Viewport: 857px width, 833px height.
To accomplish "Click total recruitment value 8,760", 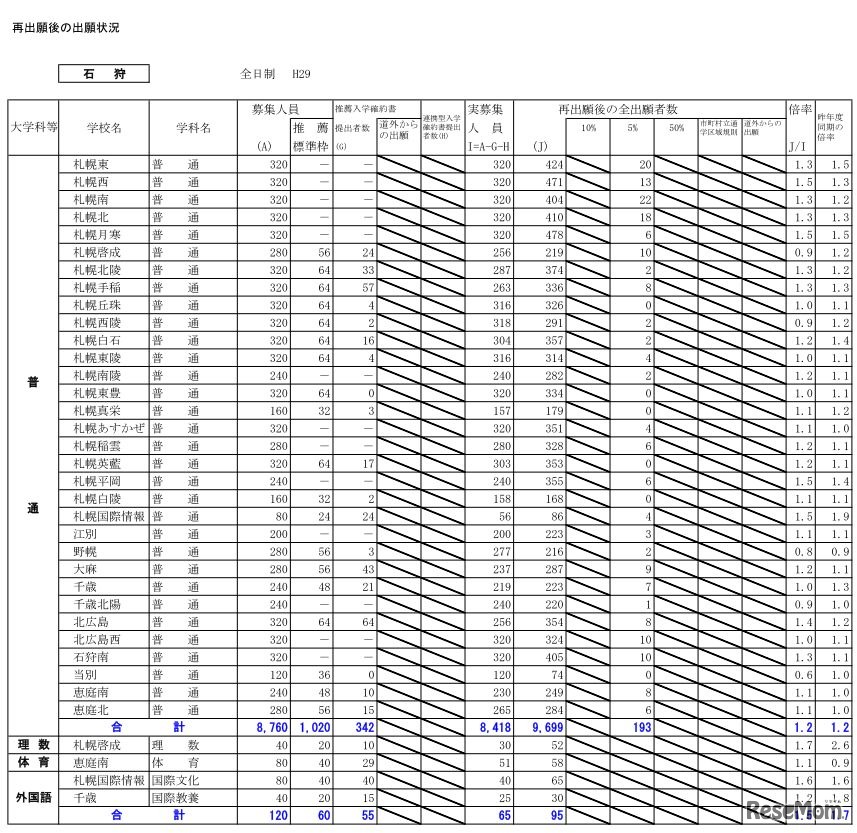I will 272,728.
